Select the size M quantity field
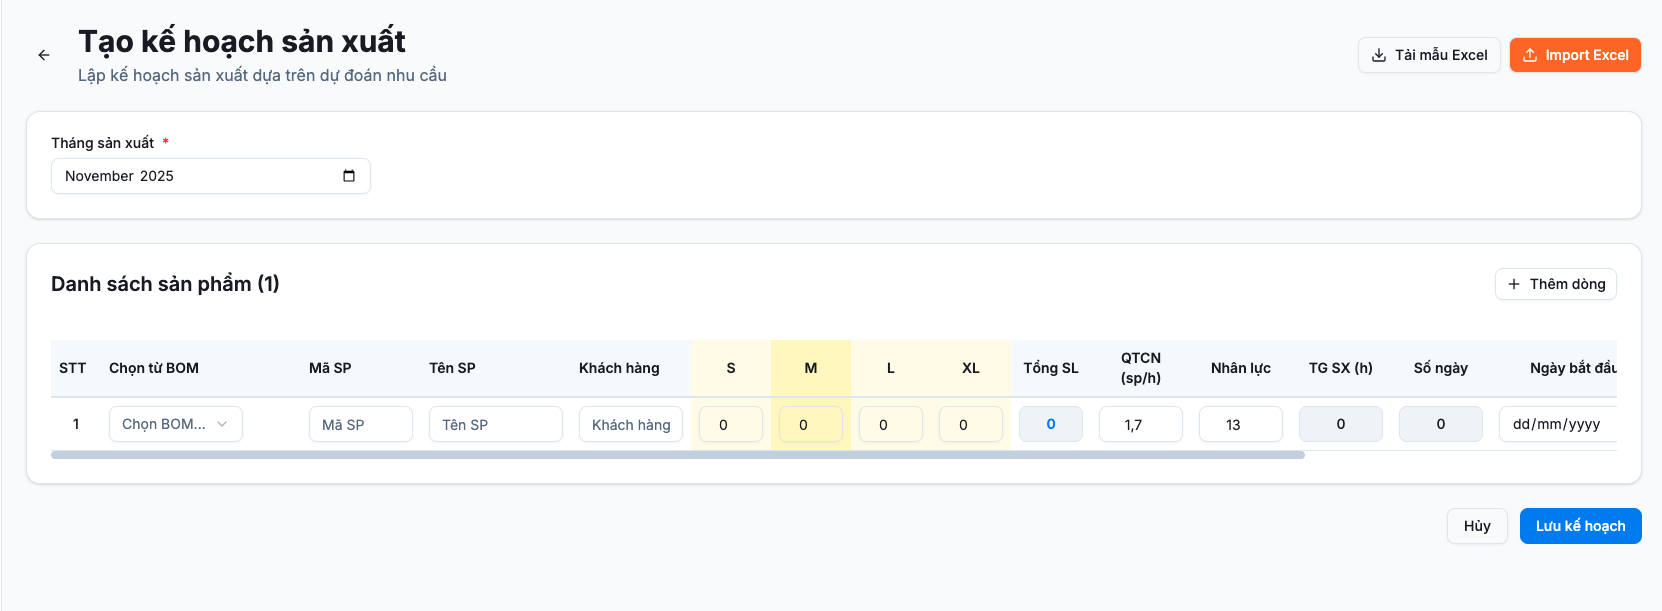 tap(811, 424)
